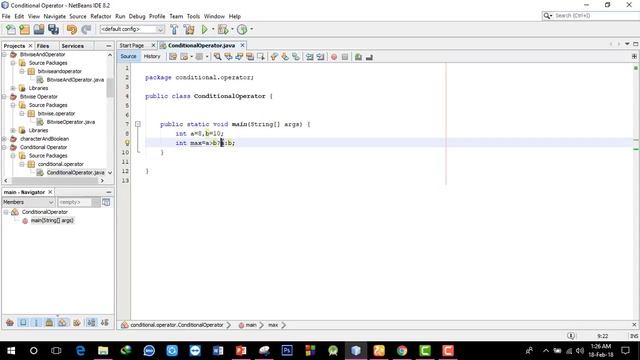
Task: Click the Last Edit editor toolbar icon
Action: pyautogui.click(x=173, y=57)
